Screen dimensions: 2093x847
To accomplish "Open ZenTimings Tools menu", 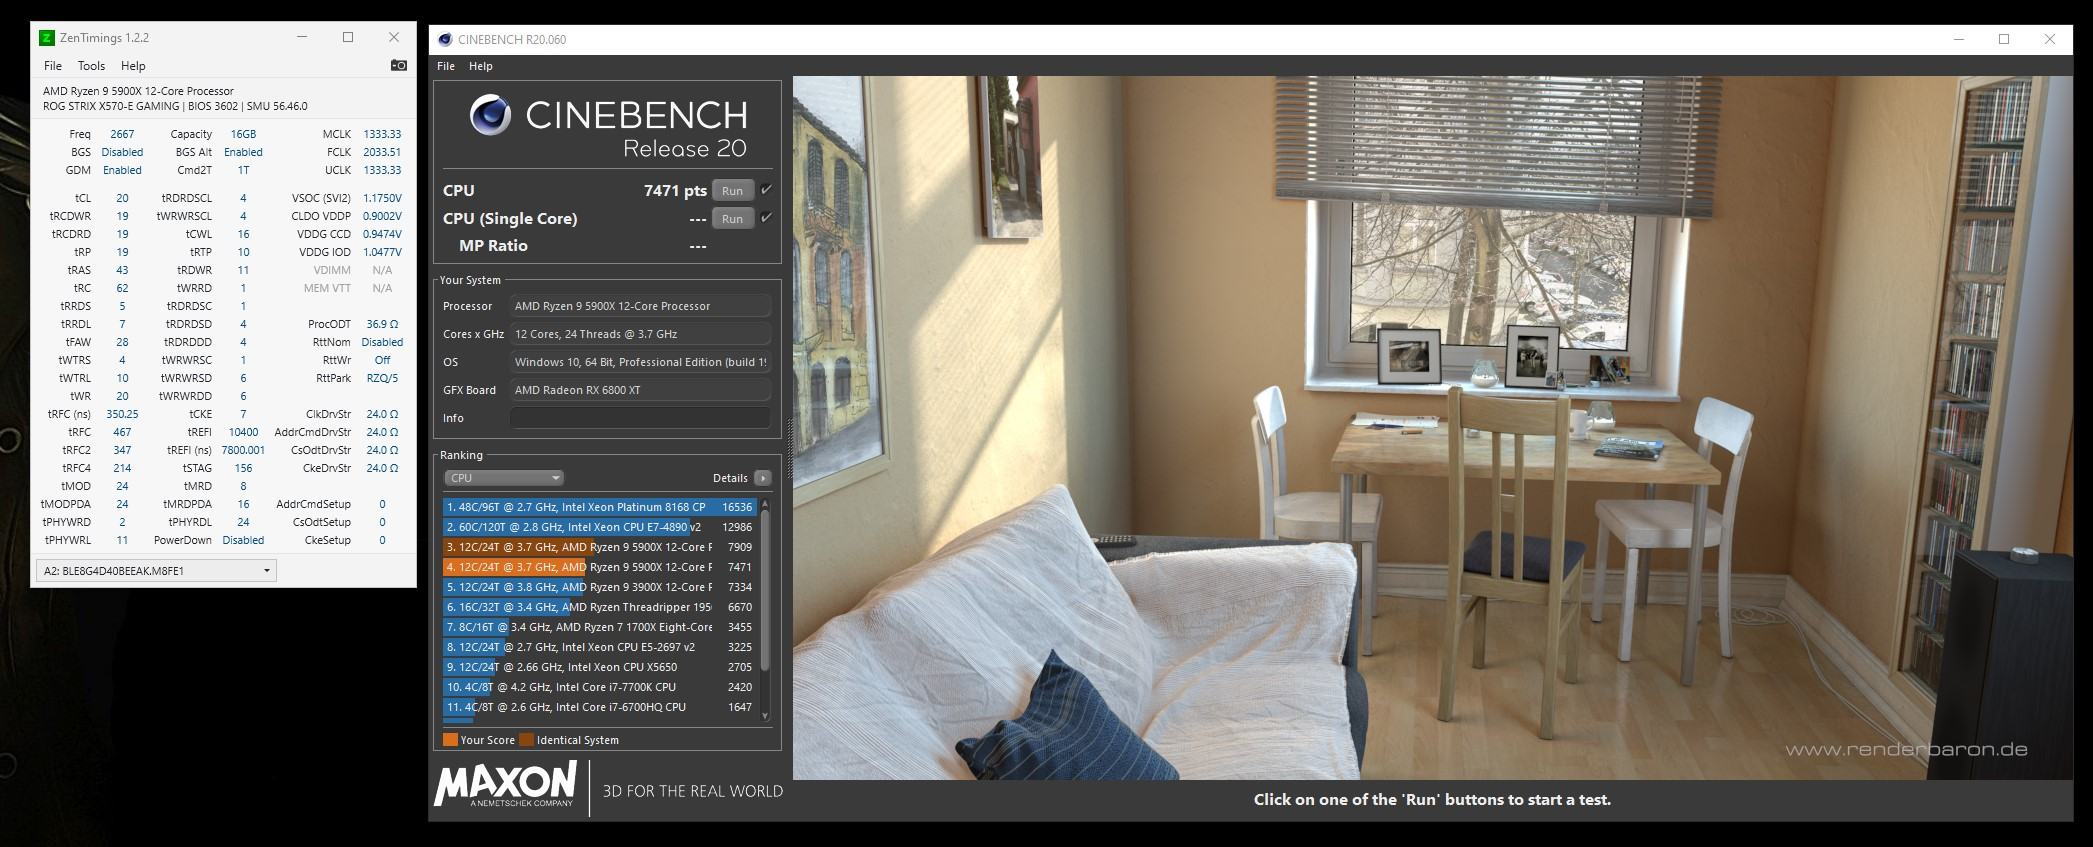I will click(91, 66).
